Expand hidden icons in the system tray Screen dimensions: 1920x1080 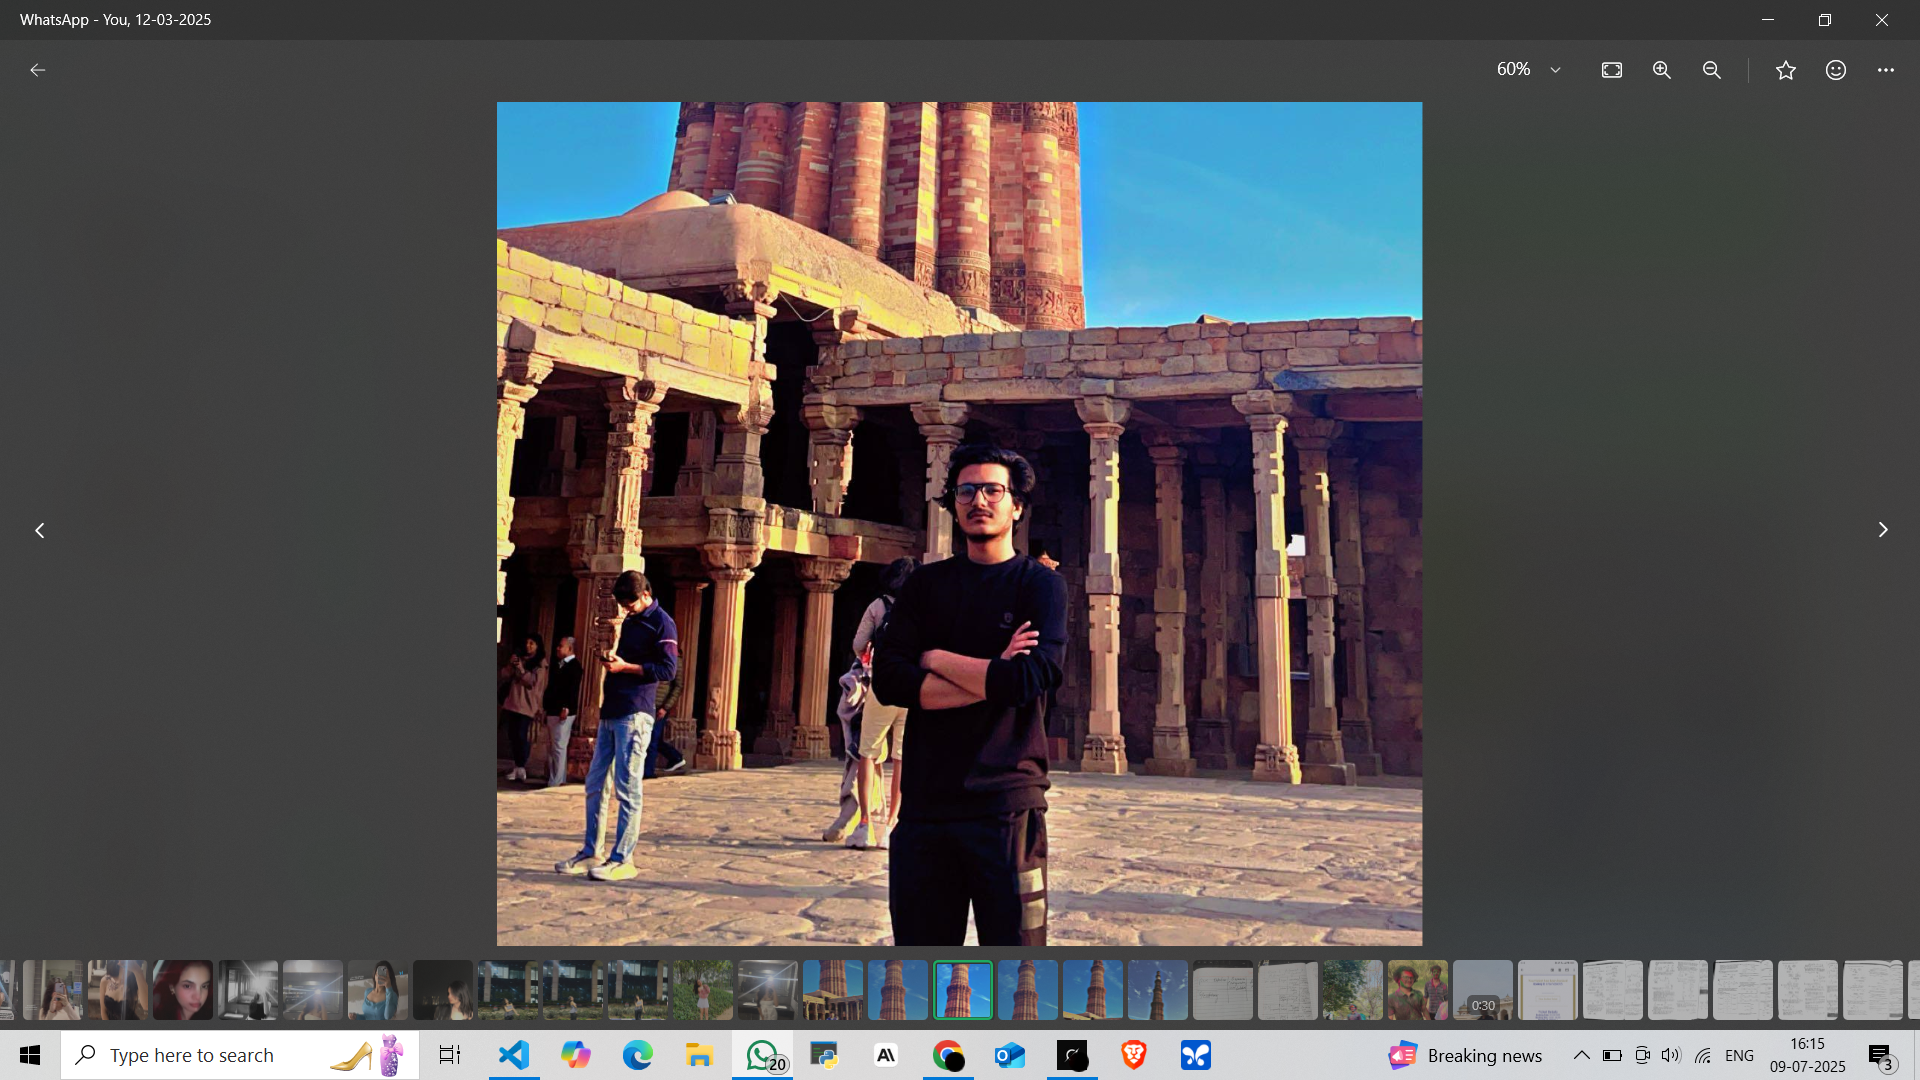(x=1583, y=1055)
